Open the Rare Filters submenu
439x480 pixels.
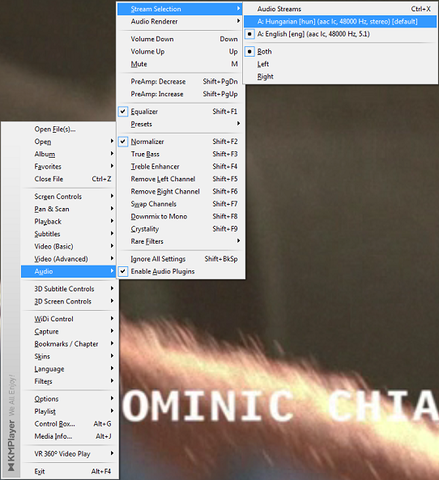click(180, 241)
